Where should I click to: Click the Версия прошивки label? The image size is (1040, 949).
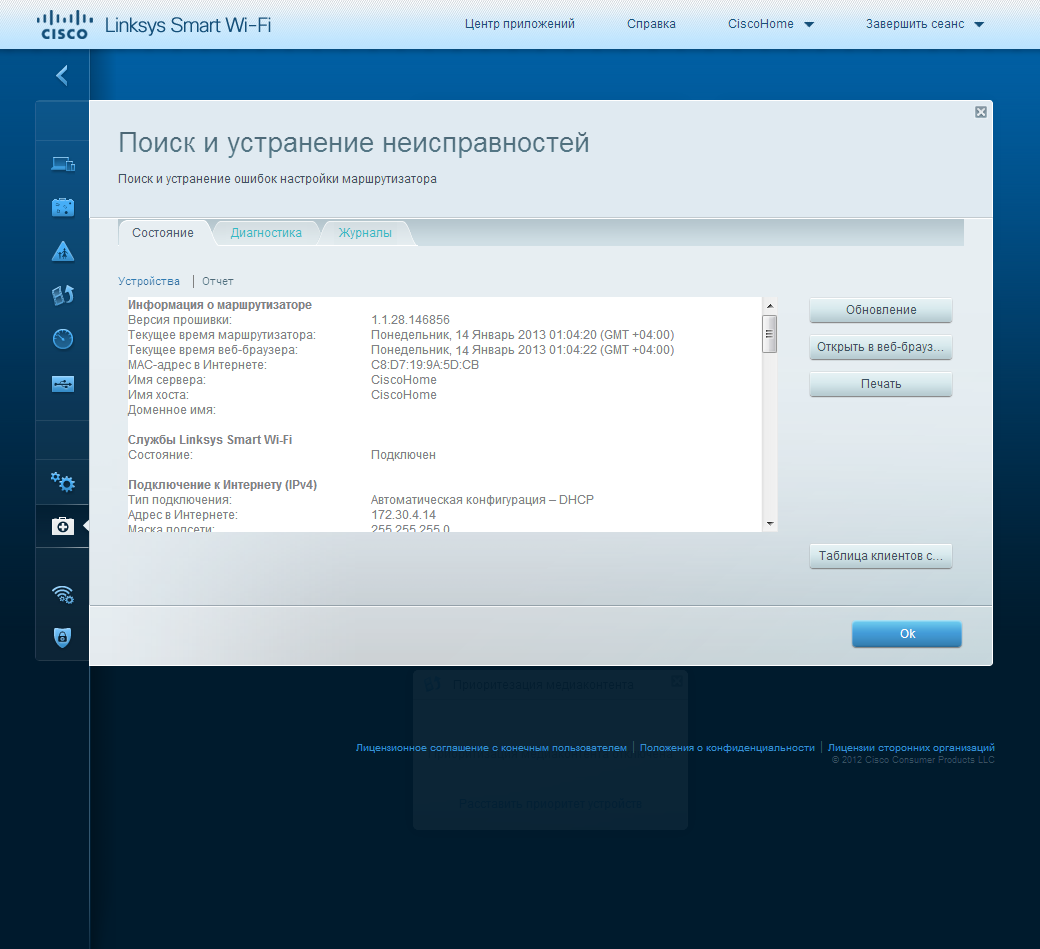click(x=180, y=320)
